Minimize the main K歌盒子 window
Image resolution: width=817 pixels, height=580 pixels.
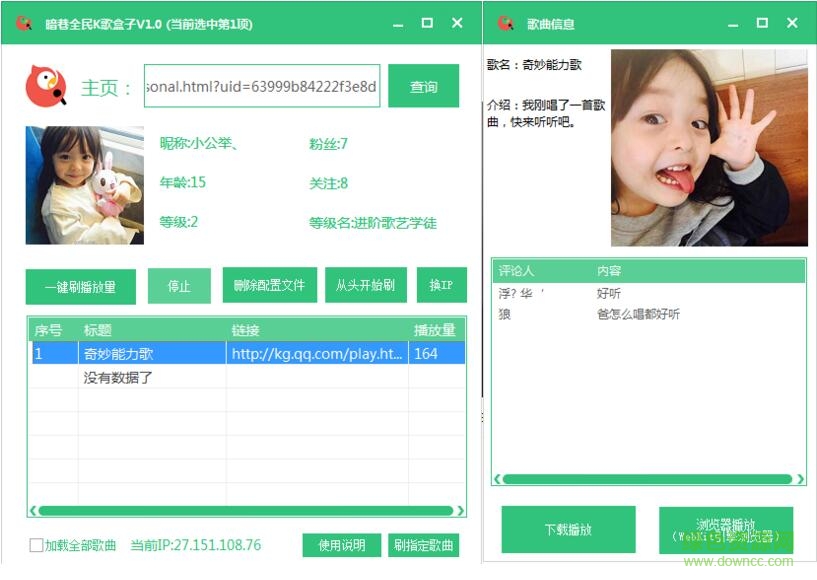click(398, 24)
